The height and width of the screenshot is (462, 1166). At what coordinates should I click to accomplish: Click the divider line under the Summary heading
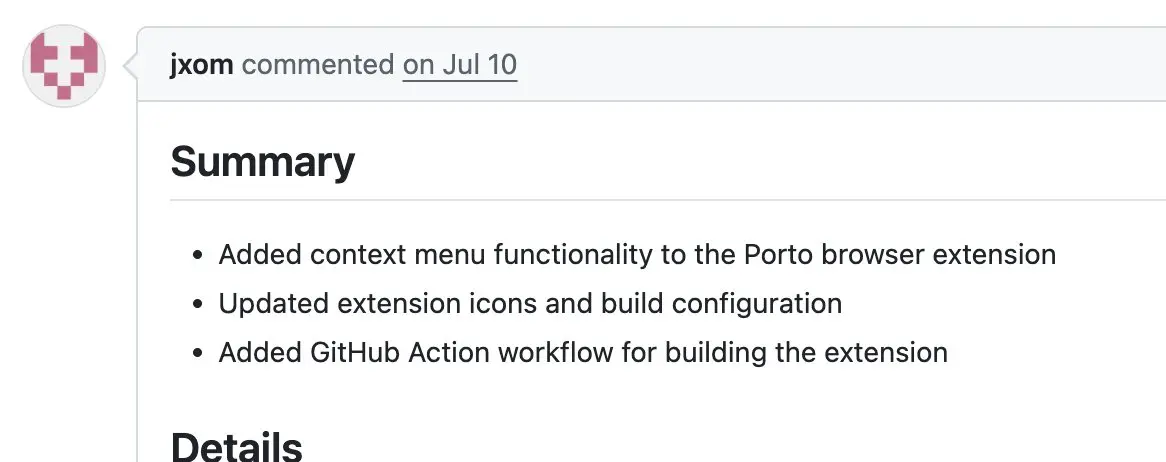click(x=668, y=199)
